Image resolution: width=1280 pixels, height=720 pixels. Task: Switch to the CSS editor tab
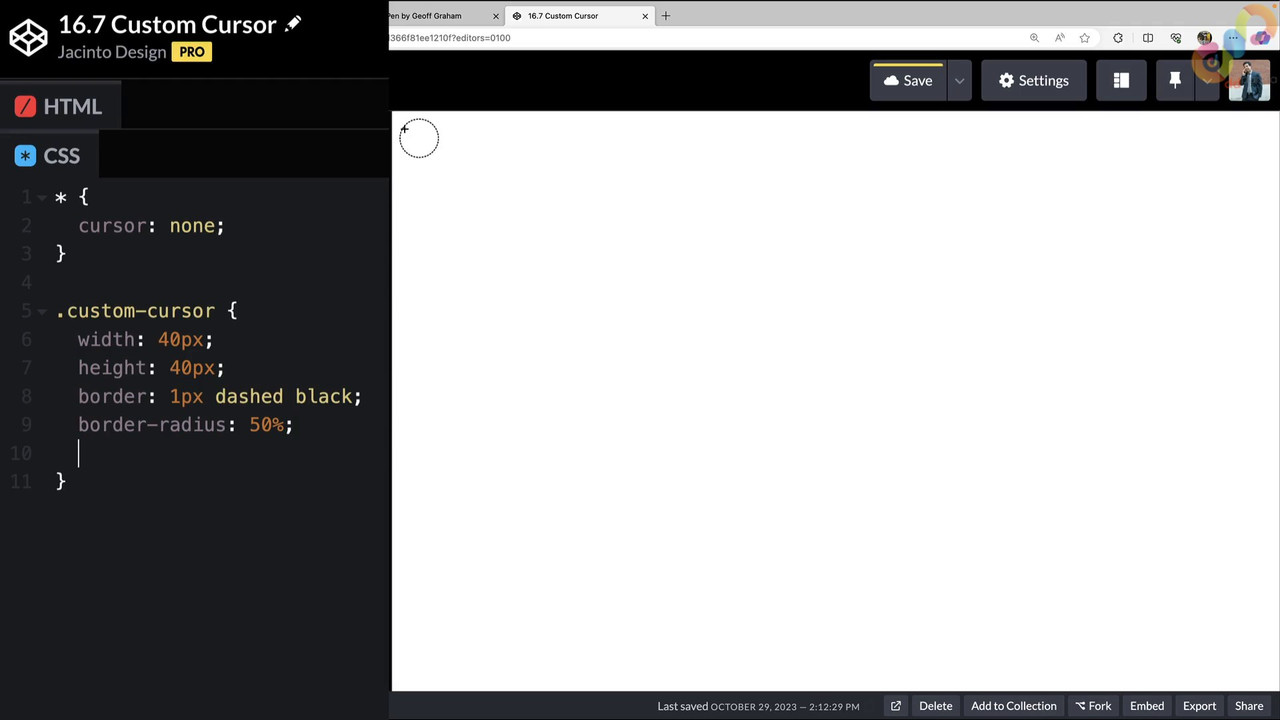pos(48,156)
